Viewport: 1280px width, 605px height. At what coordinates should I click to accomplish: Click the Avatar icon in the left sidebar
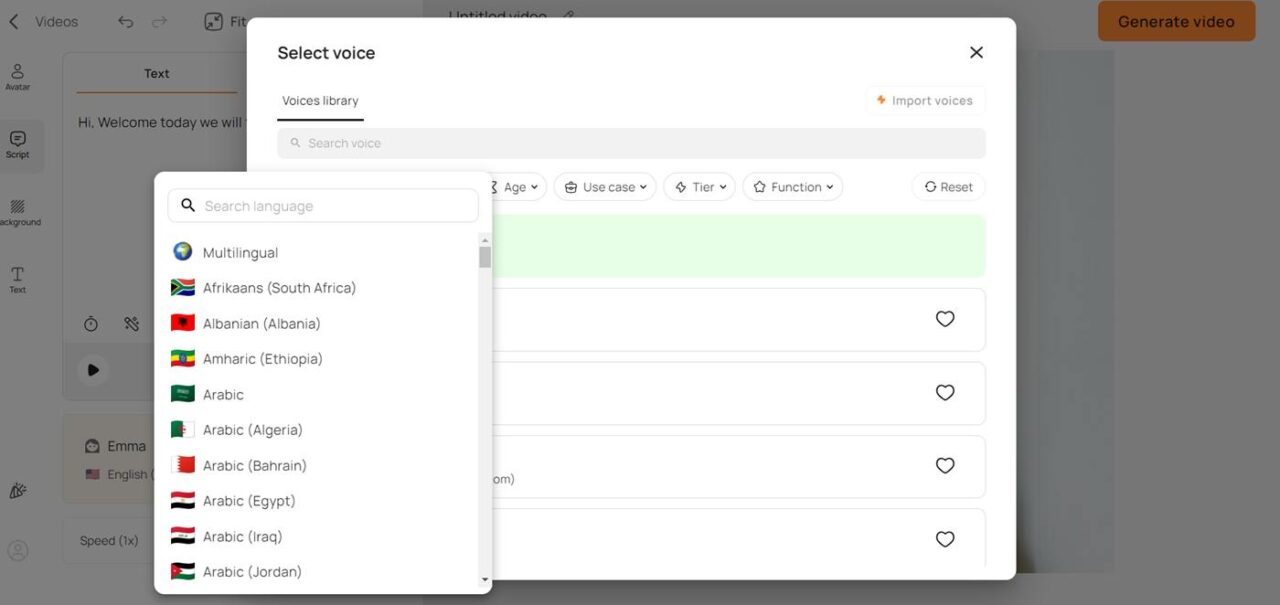[x=17, y=76]
